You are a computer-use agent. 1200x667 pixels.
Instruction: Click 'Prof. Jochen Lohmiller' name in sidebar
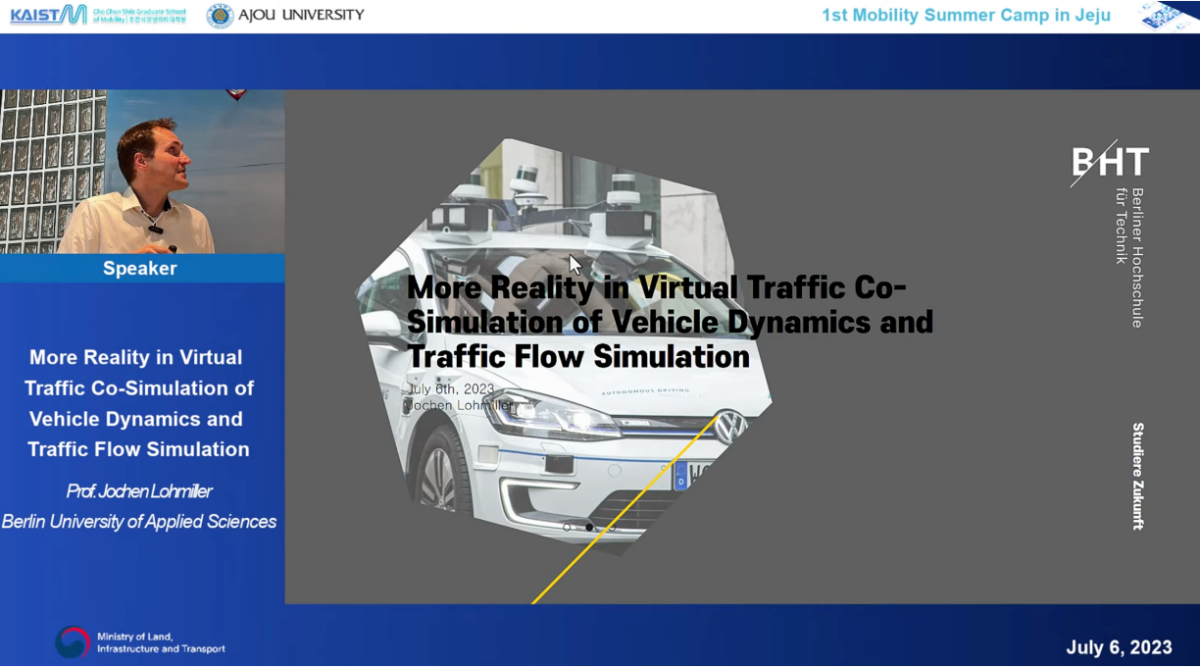[x=139, y=491]
